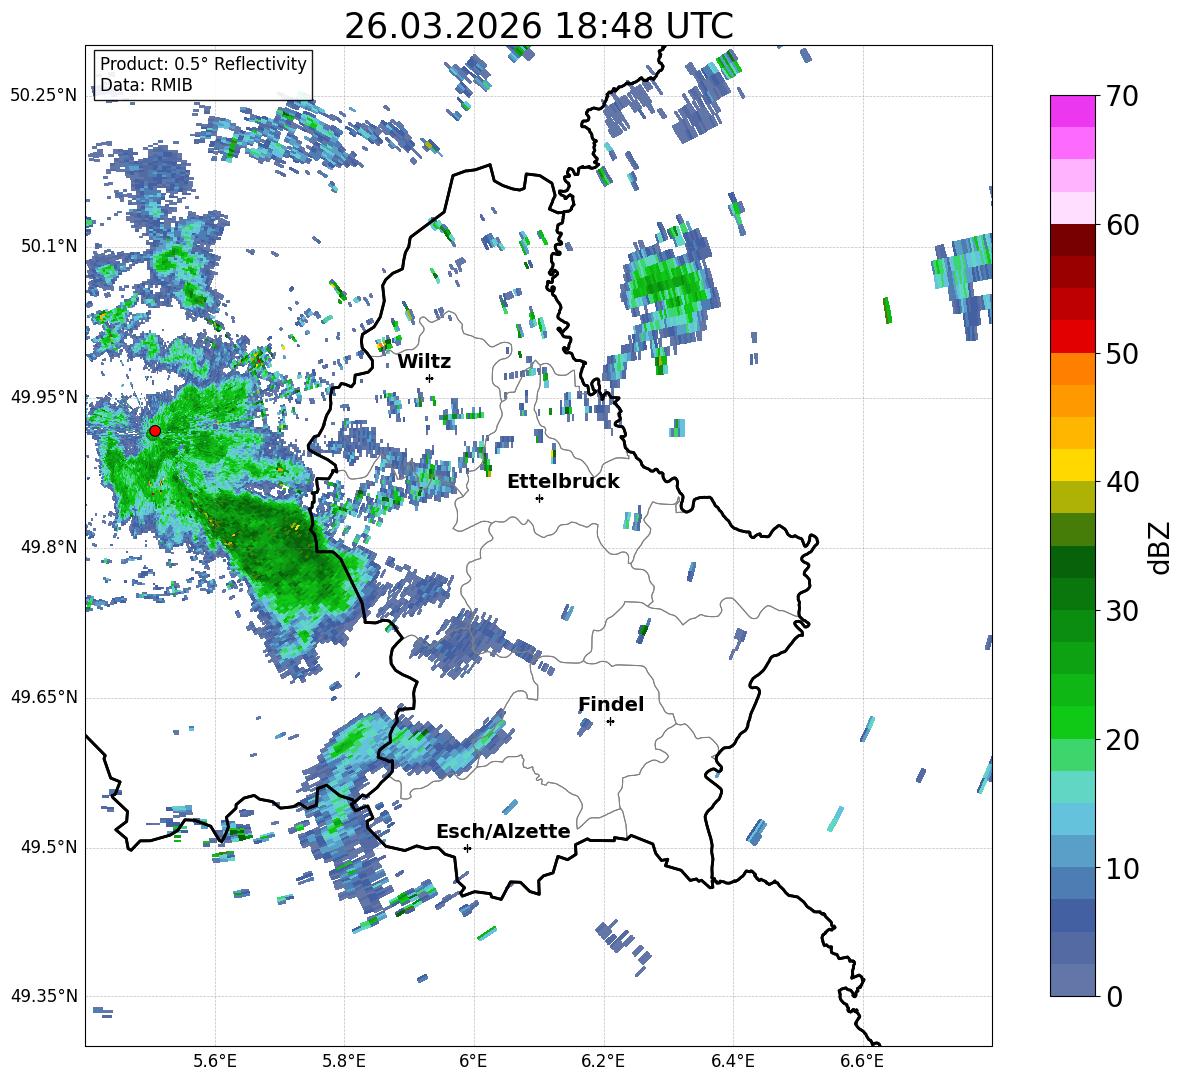Click the bright green colorbar segment above 20
Screen dimensions: 1184x1081
coord(1072,722)
